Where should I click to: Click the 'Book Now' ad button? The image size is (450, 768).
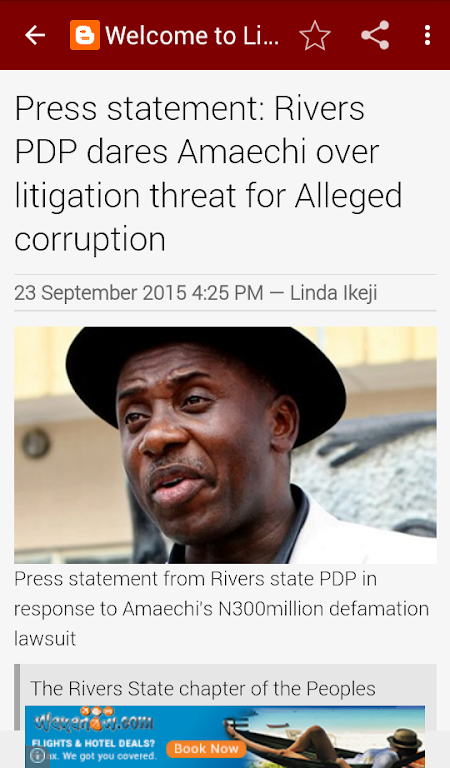[x=206, y=748]
